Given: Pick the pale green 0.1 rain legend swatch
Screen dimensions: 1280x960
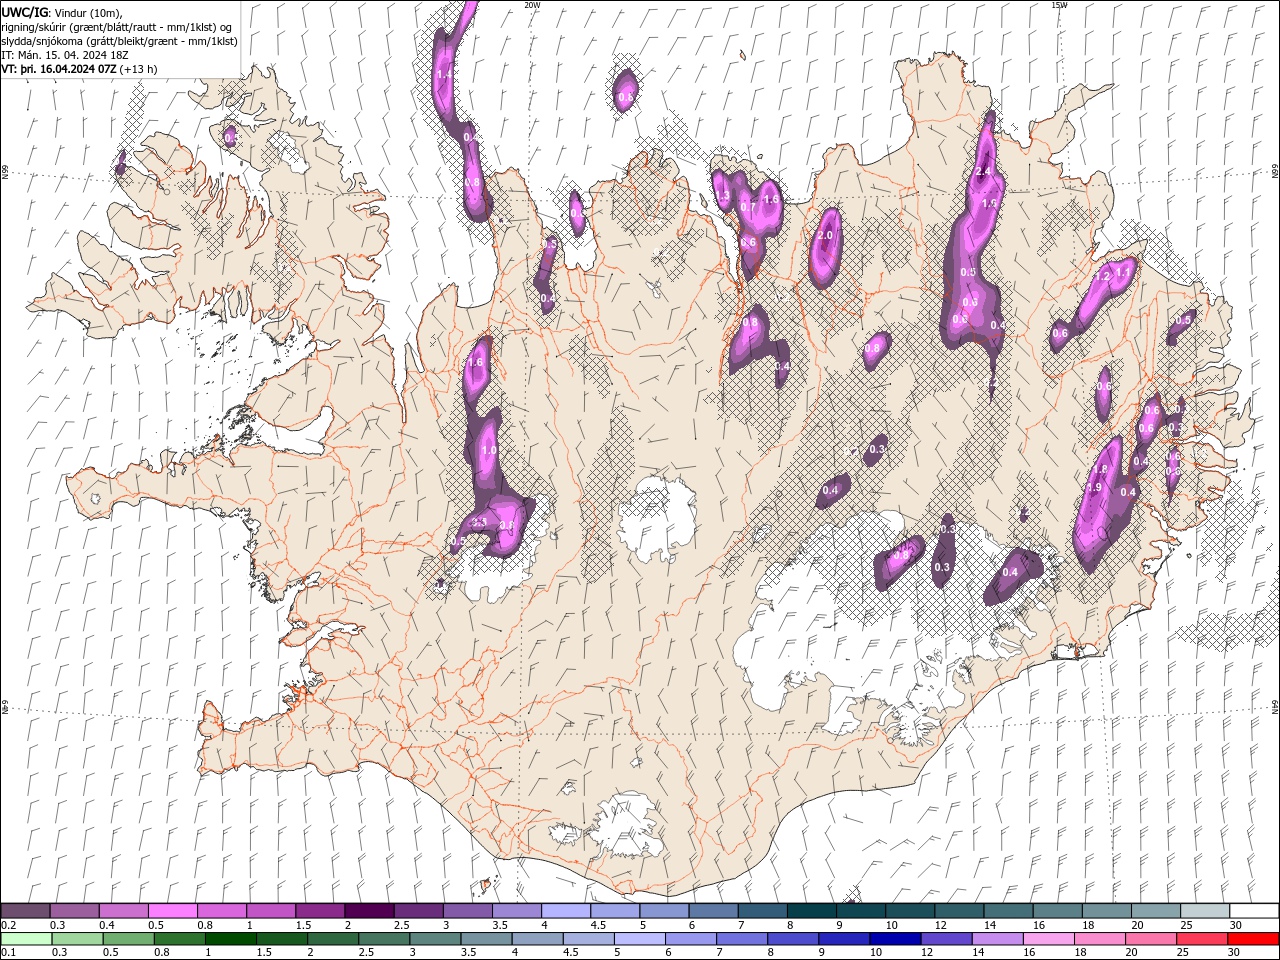Looking at the screenshot, I should coord(26,939).
